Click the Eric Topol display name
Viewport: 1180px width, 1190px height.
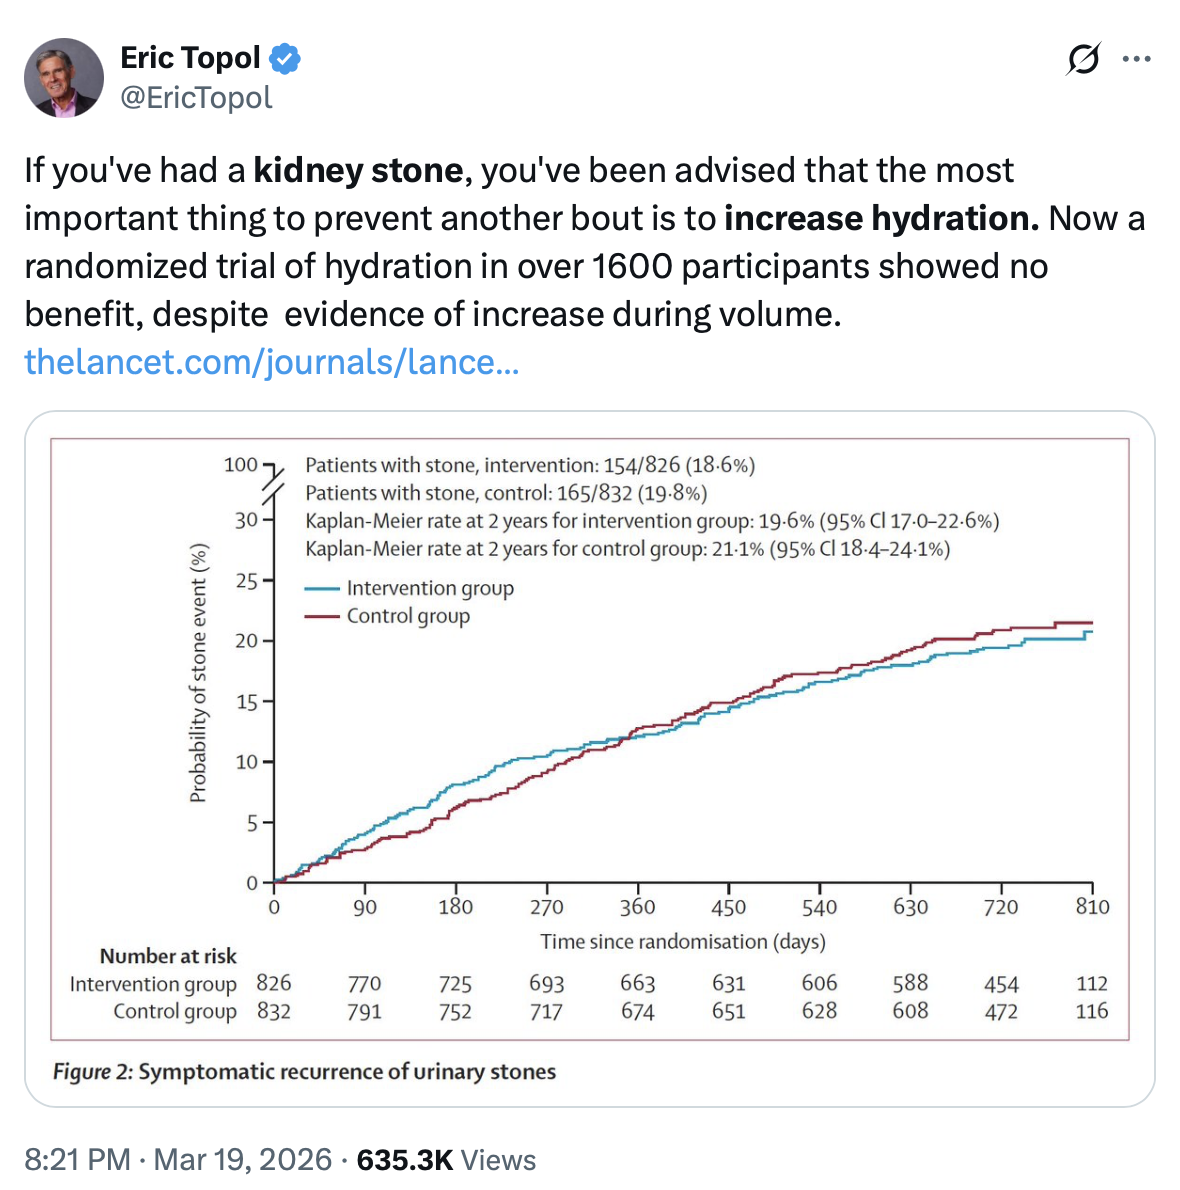(x=190, y=58)
